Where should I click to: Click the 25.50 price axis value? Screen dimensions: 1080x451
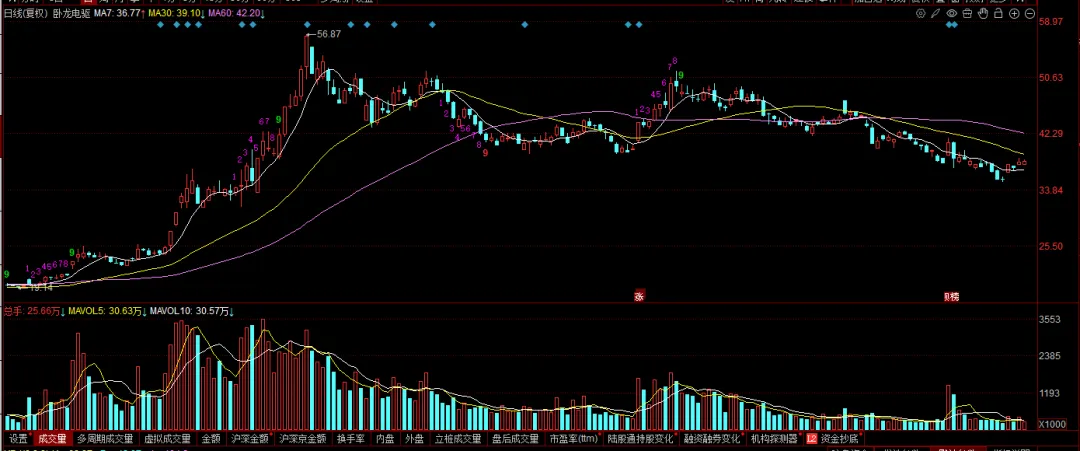tap(1051, 247)
